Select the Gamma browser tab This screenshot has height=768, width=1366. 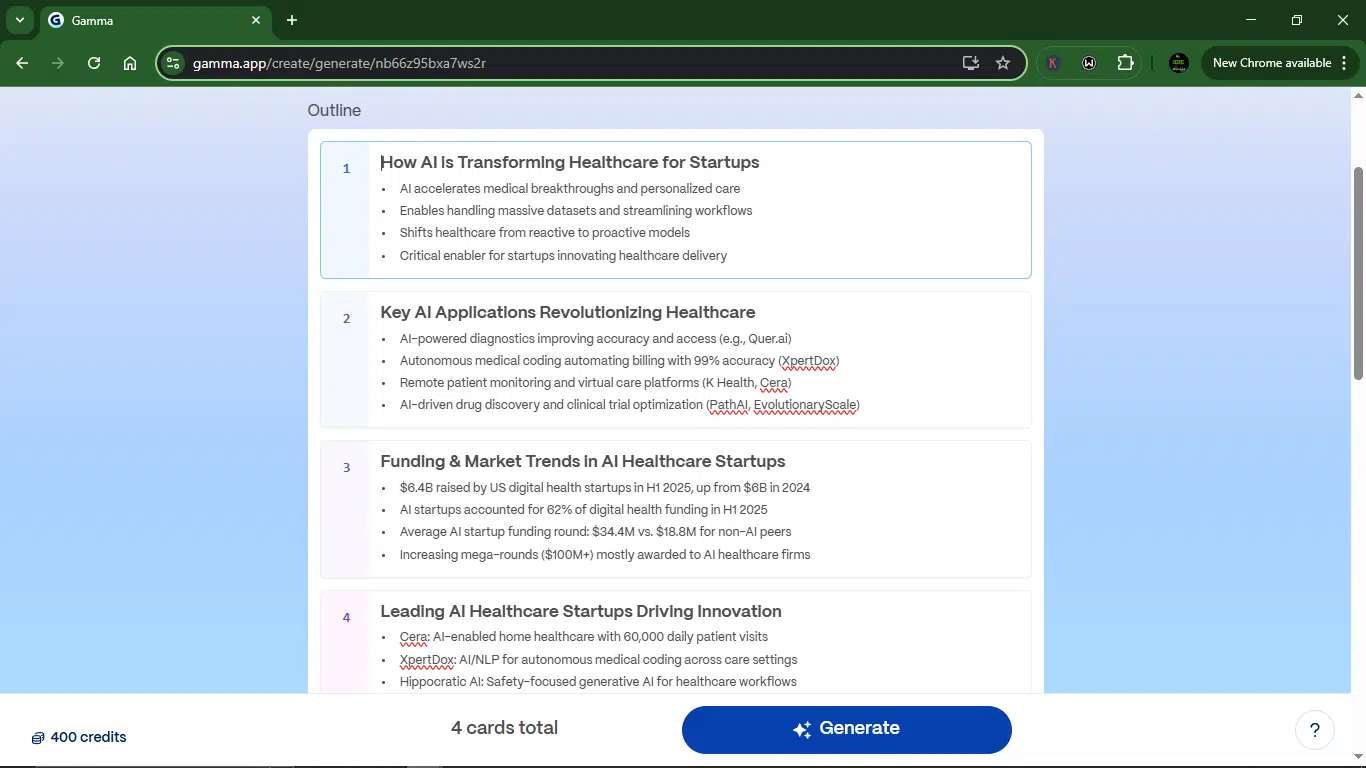[x=155, y=20]
